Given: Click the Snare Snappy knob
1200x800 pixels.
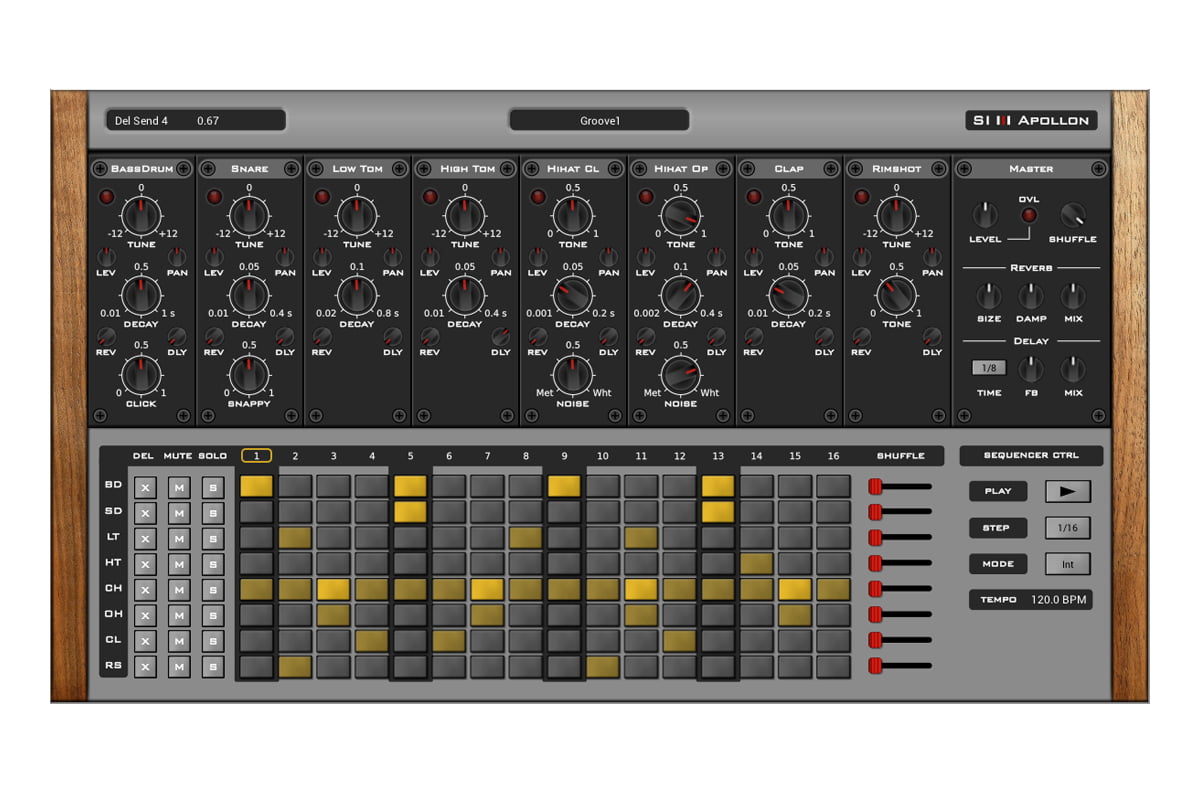Looking at the screenshot, I should coord(249,374).
